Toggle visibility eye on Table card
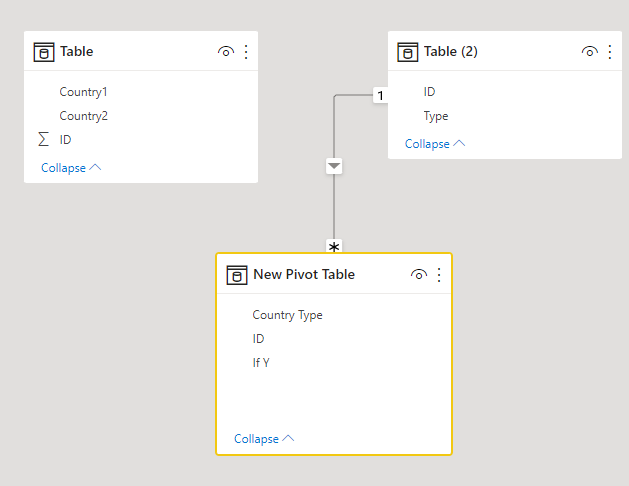This screenshot has width=629, height=486. coord(226,52)
